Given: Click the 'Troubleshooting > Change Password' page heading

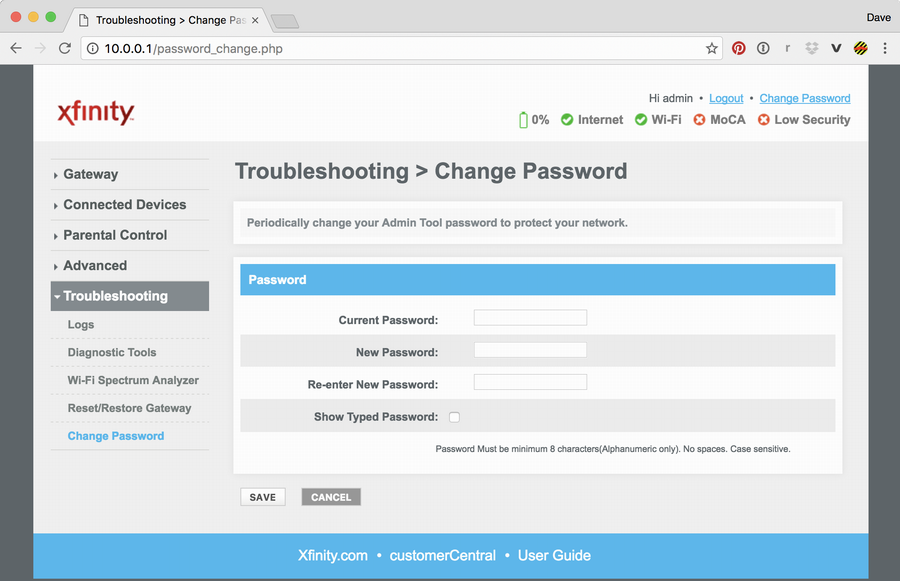Looking at the screenshot, I should point(431,171).
